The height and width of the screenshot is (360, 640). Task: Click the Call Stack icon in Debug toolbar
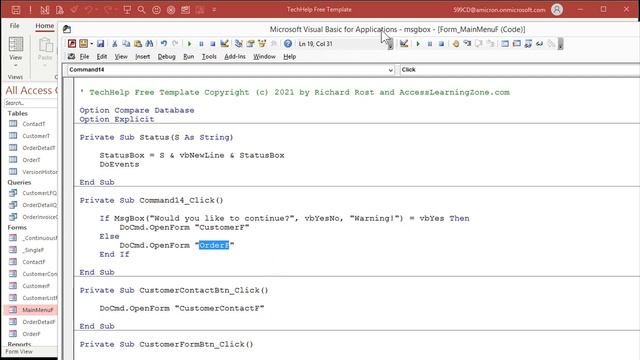[x=551, y=44]
